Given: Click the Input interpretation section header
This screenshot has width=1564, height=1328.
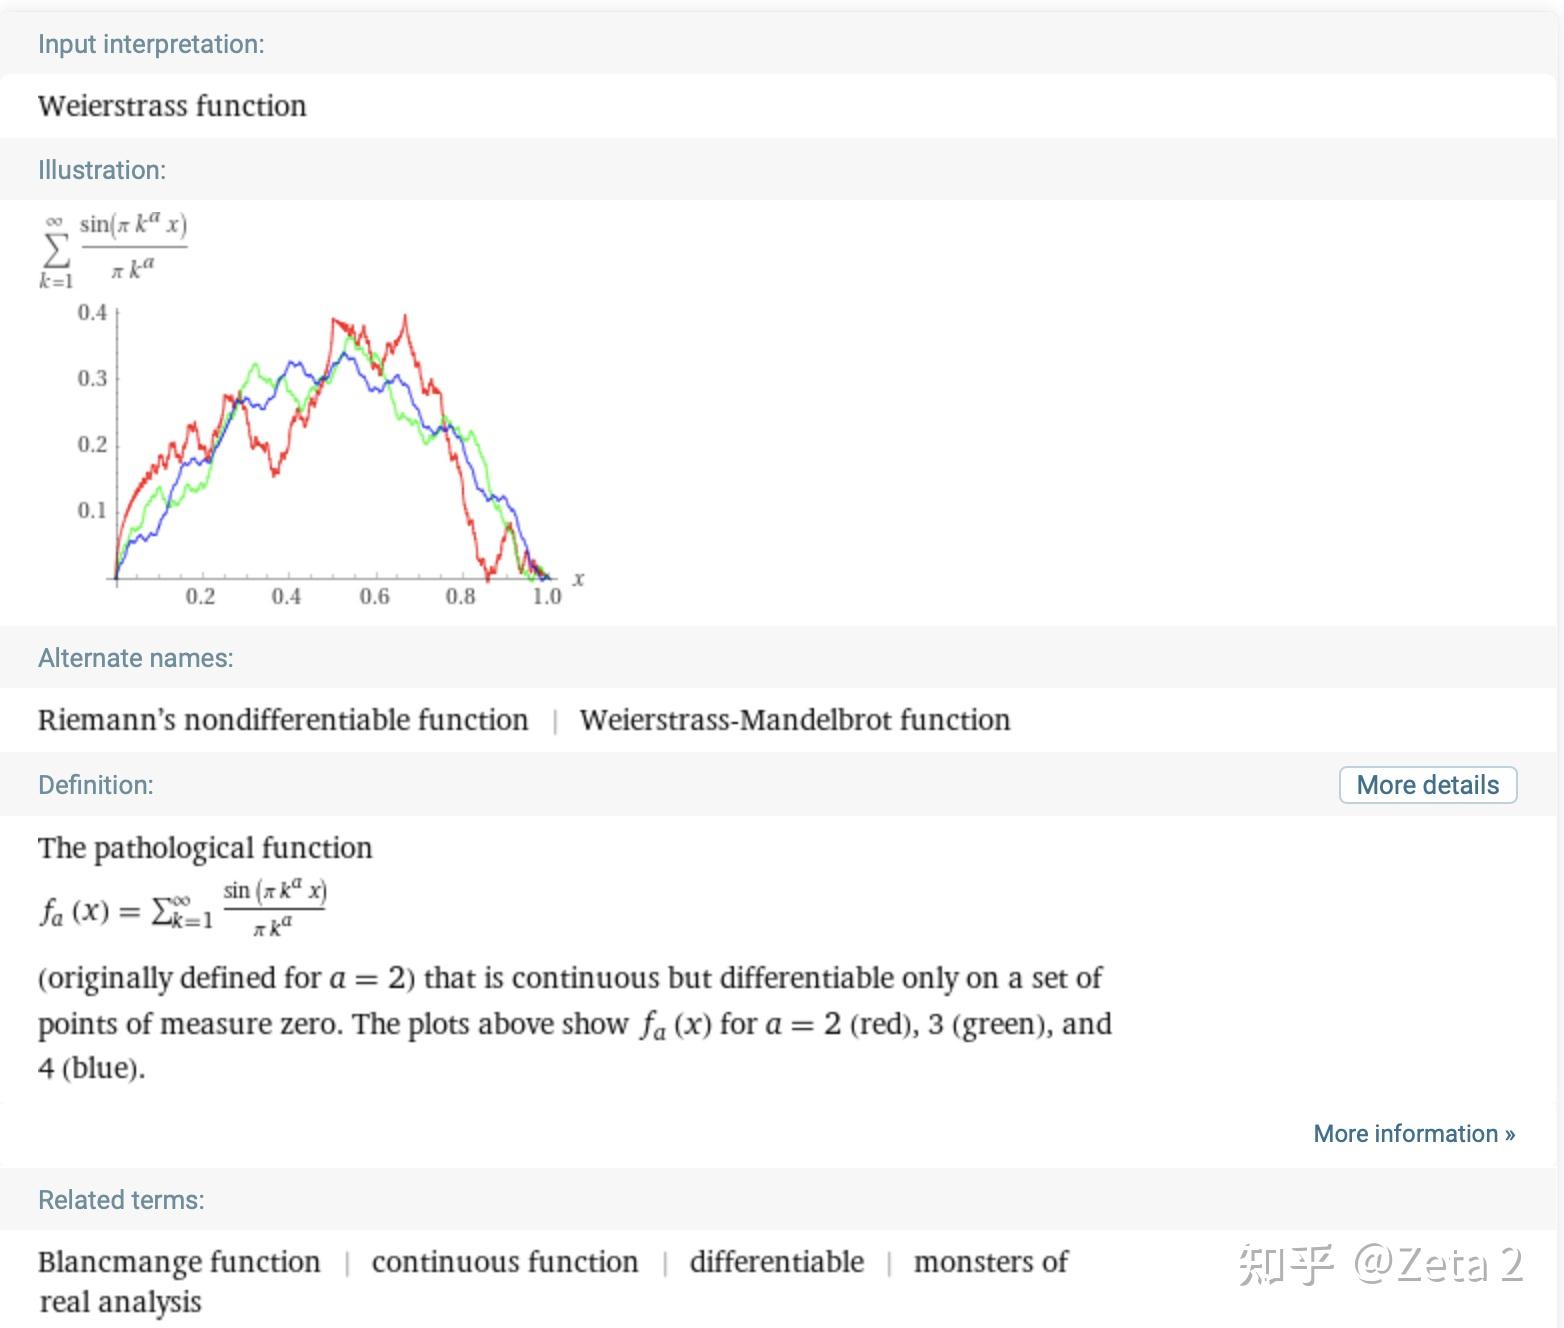Looking at the screenshot, I should 151,44.
